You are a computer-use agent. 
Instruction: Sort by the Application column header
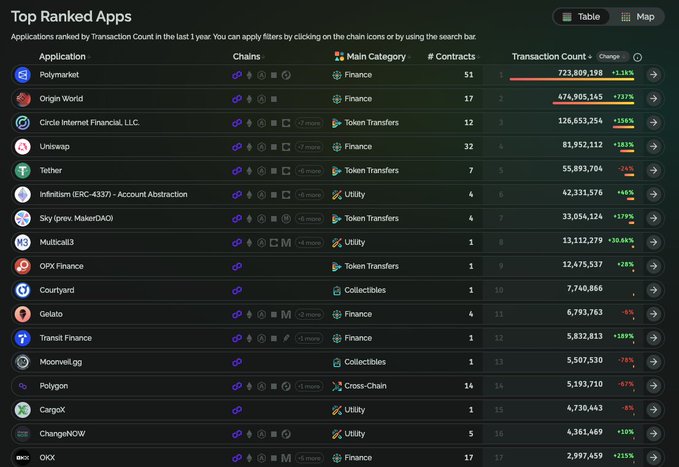point(62,57)
